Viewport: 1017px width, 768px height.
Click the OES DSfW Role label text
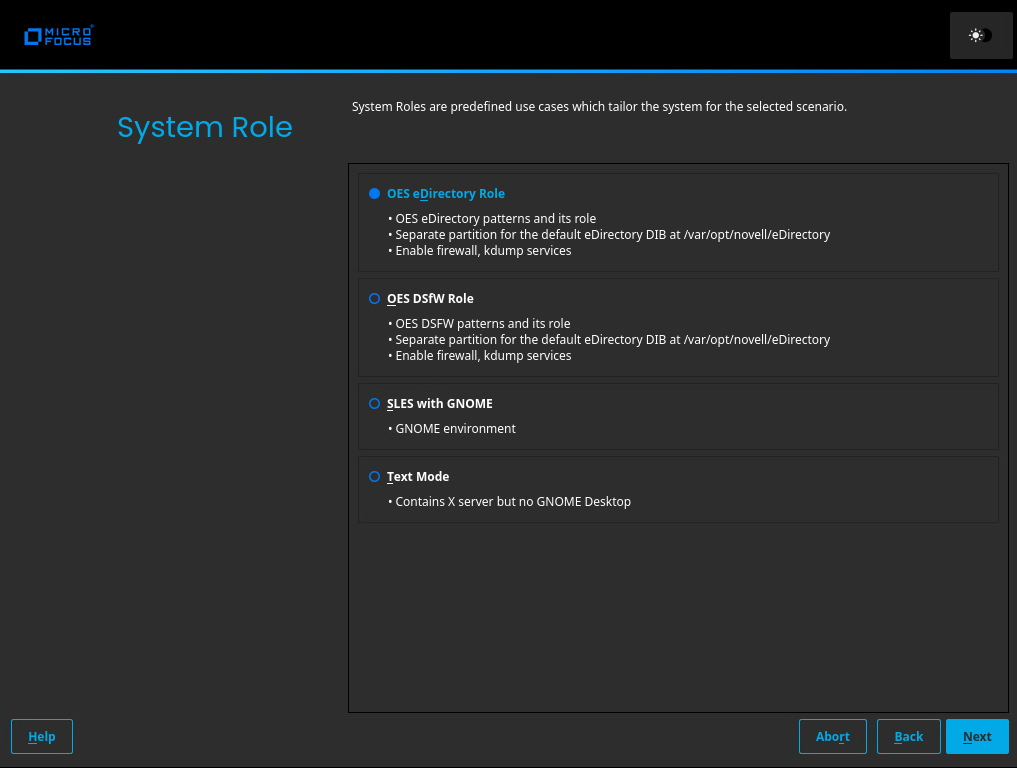tap(430, 299)
